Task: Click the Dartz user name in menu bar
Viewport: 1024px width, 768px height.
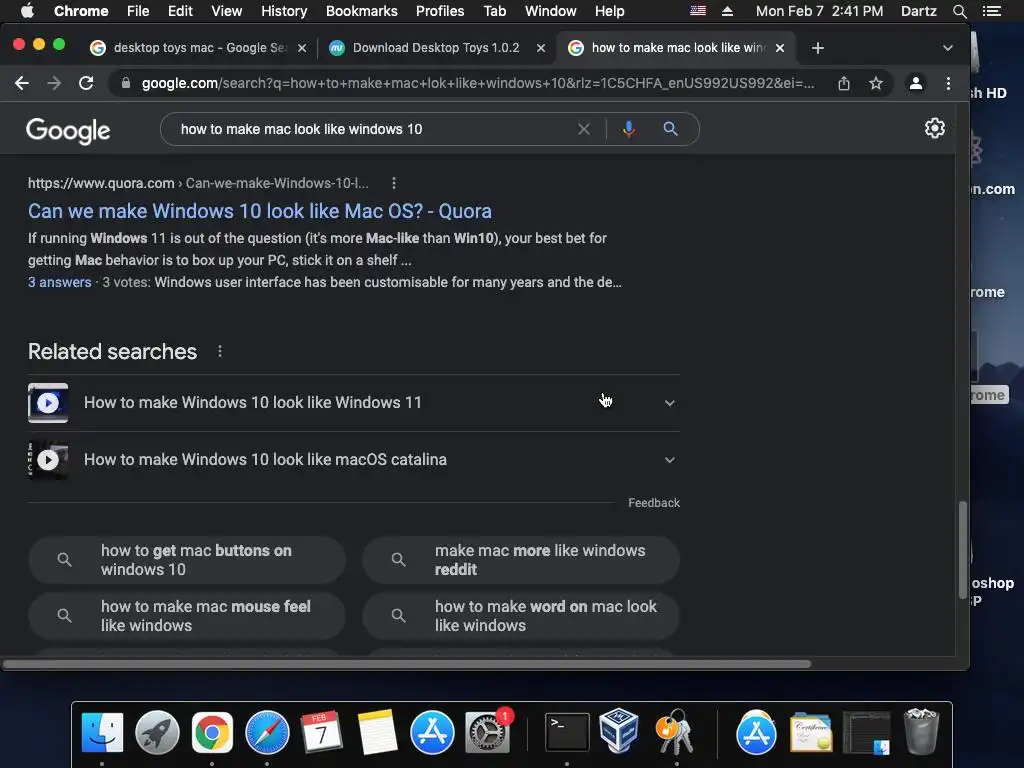Action: click(x=918, y=11)
